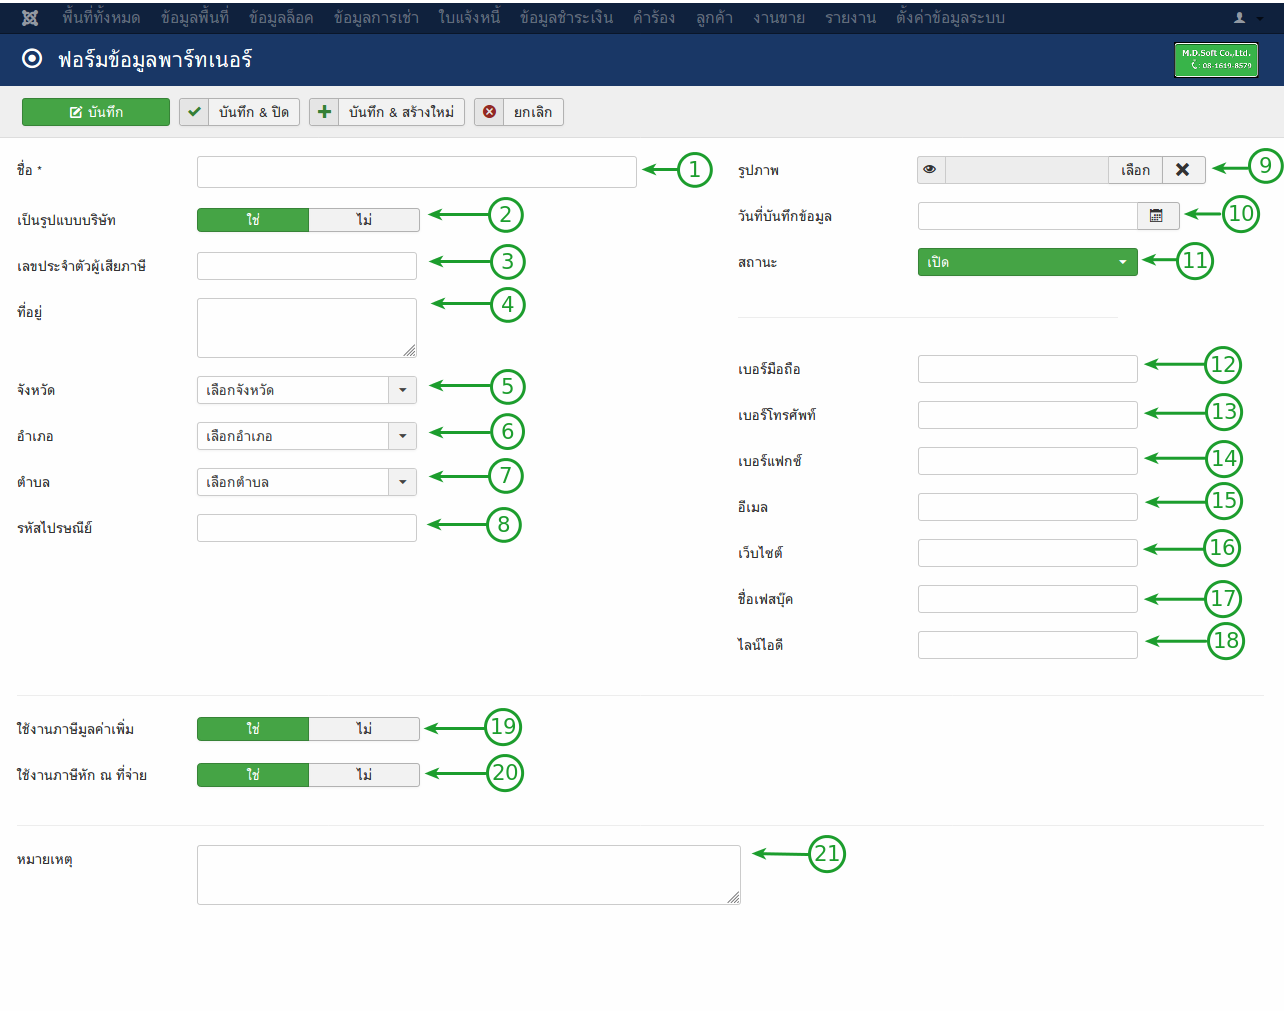
Task: Click the green บันทึก save button
Action: [96, 112]
